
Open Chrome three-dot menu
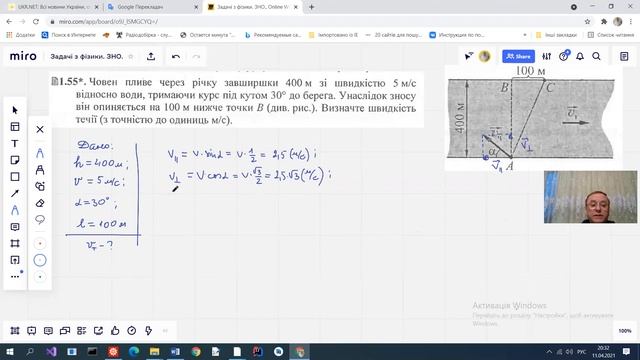tap(631, 22)
